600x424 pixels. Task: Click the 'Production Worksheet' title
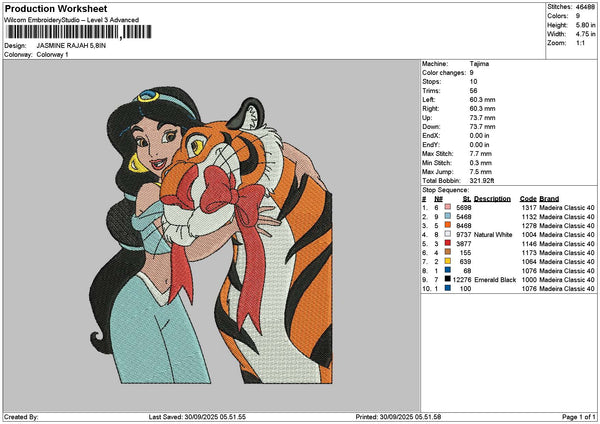[x=56, y=8]
